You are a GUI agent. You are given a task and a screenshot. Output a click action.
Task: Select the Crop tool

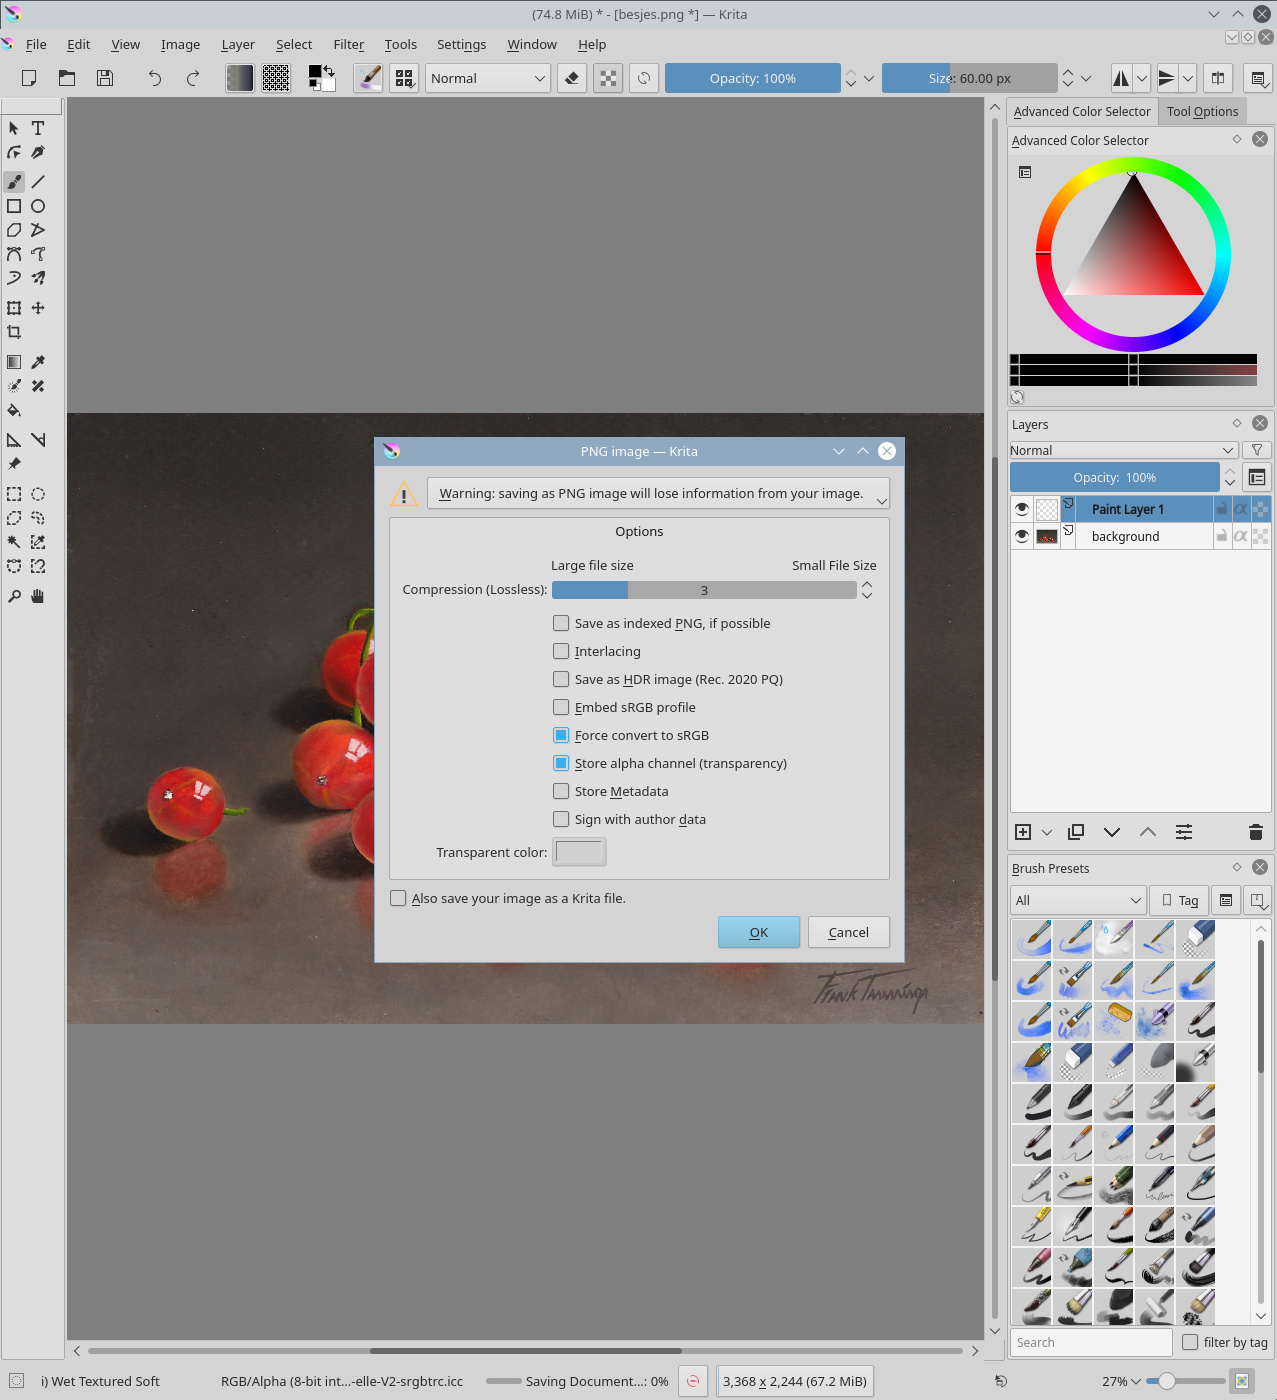click(x=14, y=332)
